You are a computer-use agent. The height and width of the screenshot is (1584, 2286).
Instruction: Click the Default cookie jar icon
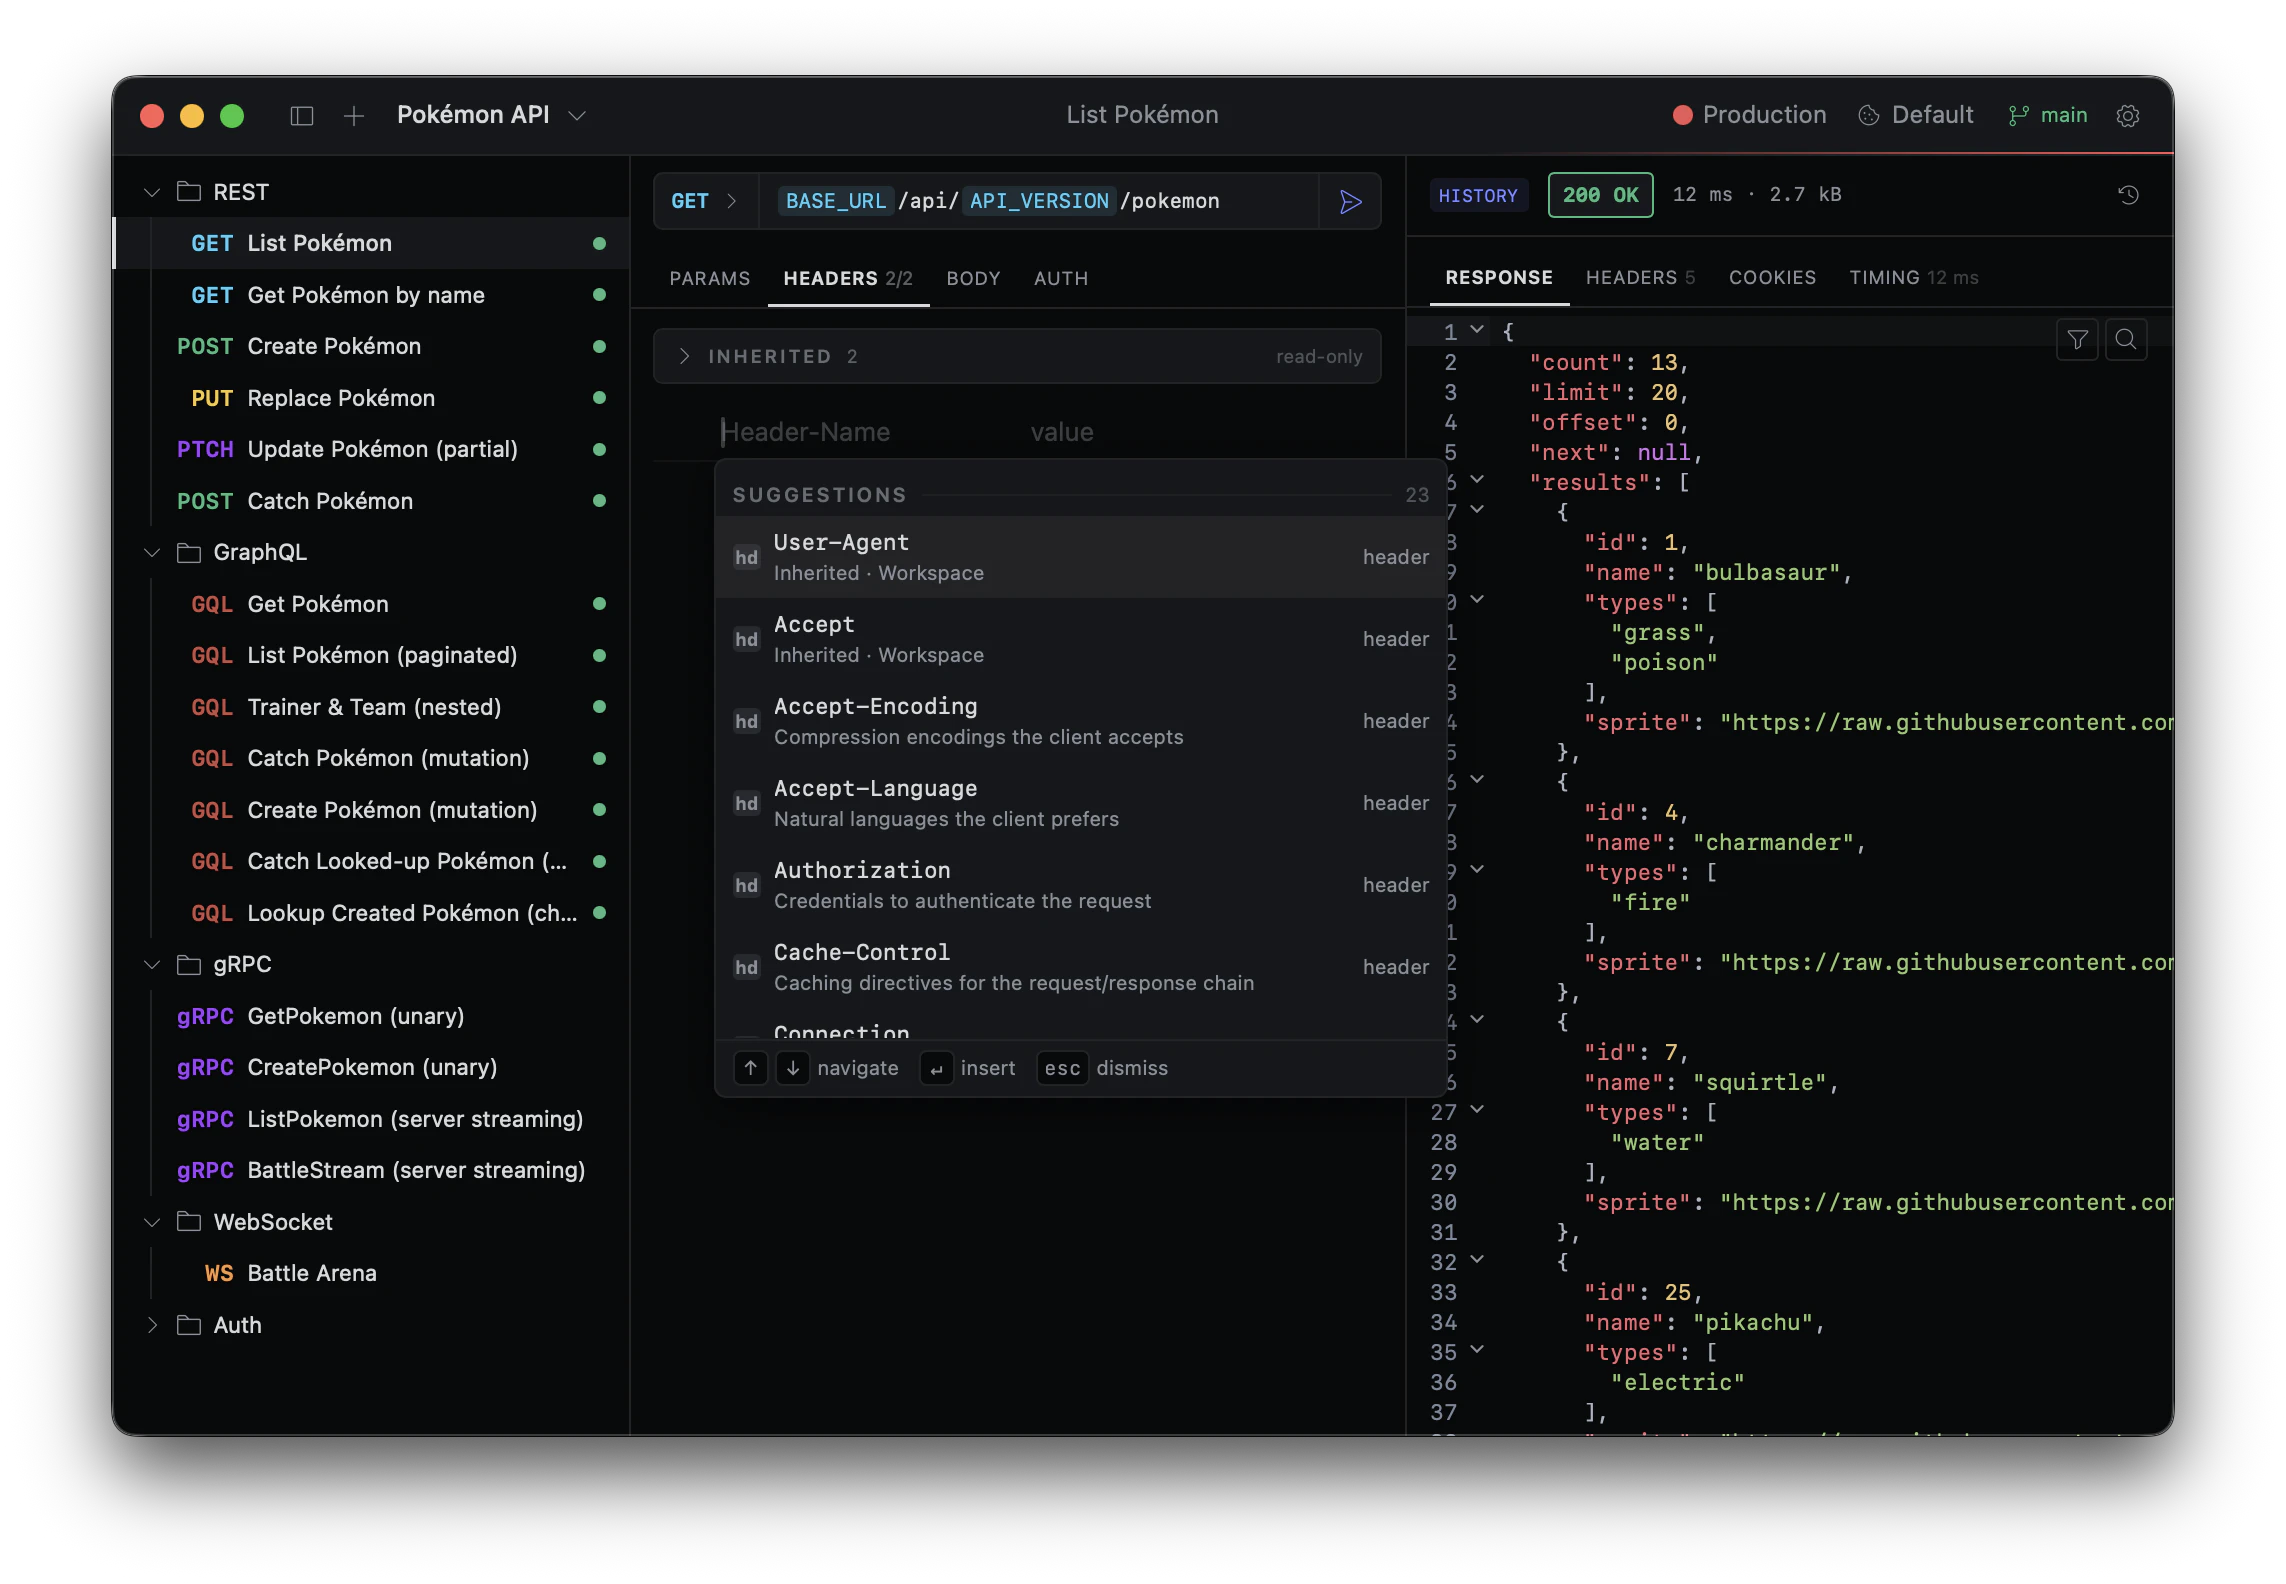pos(1868,116)
